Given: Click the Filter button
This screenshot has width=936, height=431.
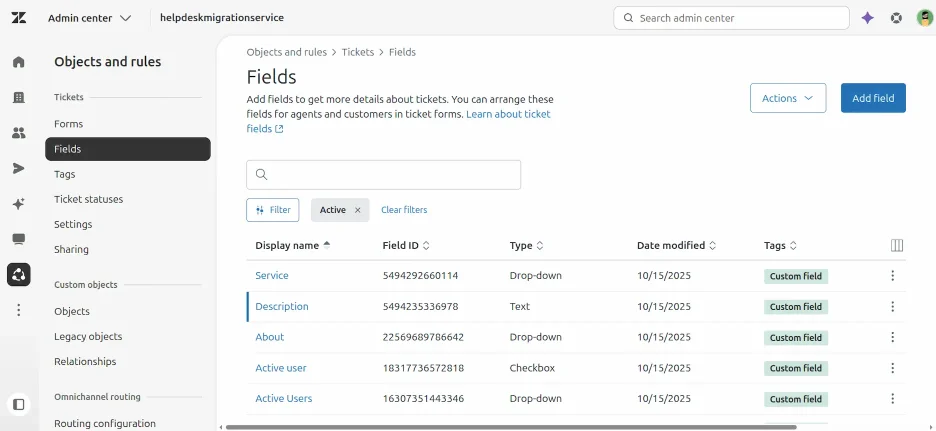Looking at the screenshot, I should 273,210.
